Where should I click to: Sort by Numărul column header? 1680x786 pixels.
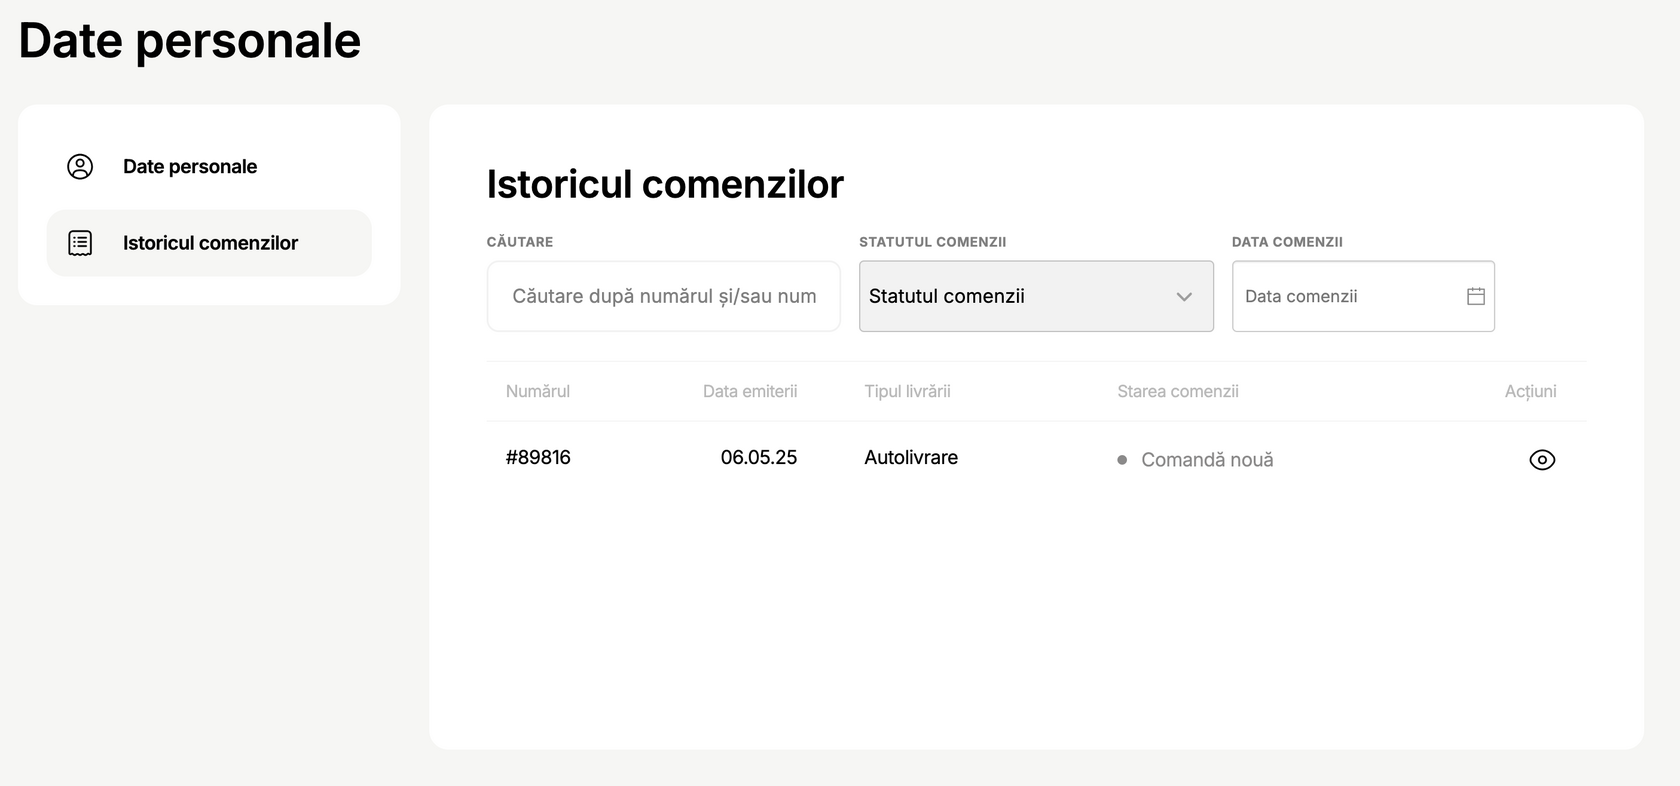[538, 391]
